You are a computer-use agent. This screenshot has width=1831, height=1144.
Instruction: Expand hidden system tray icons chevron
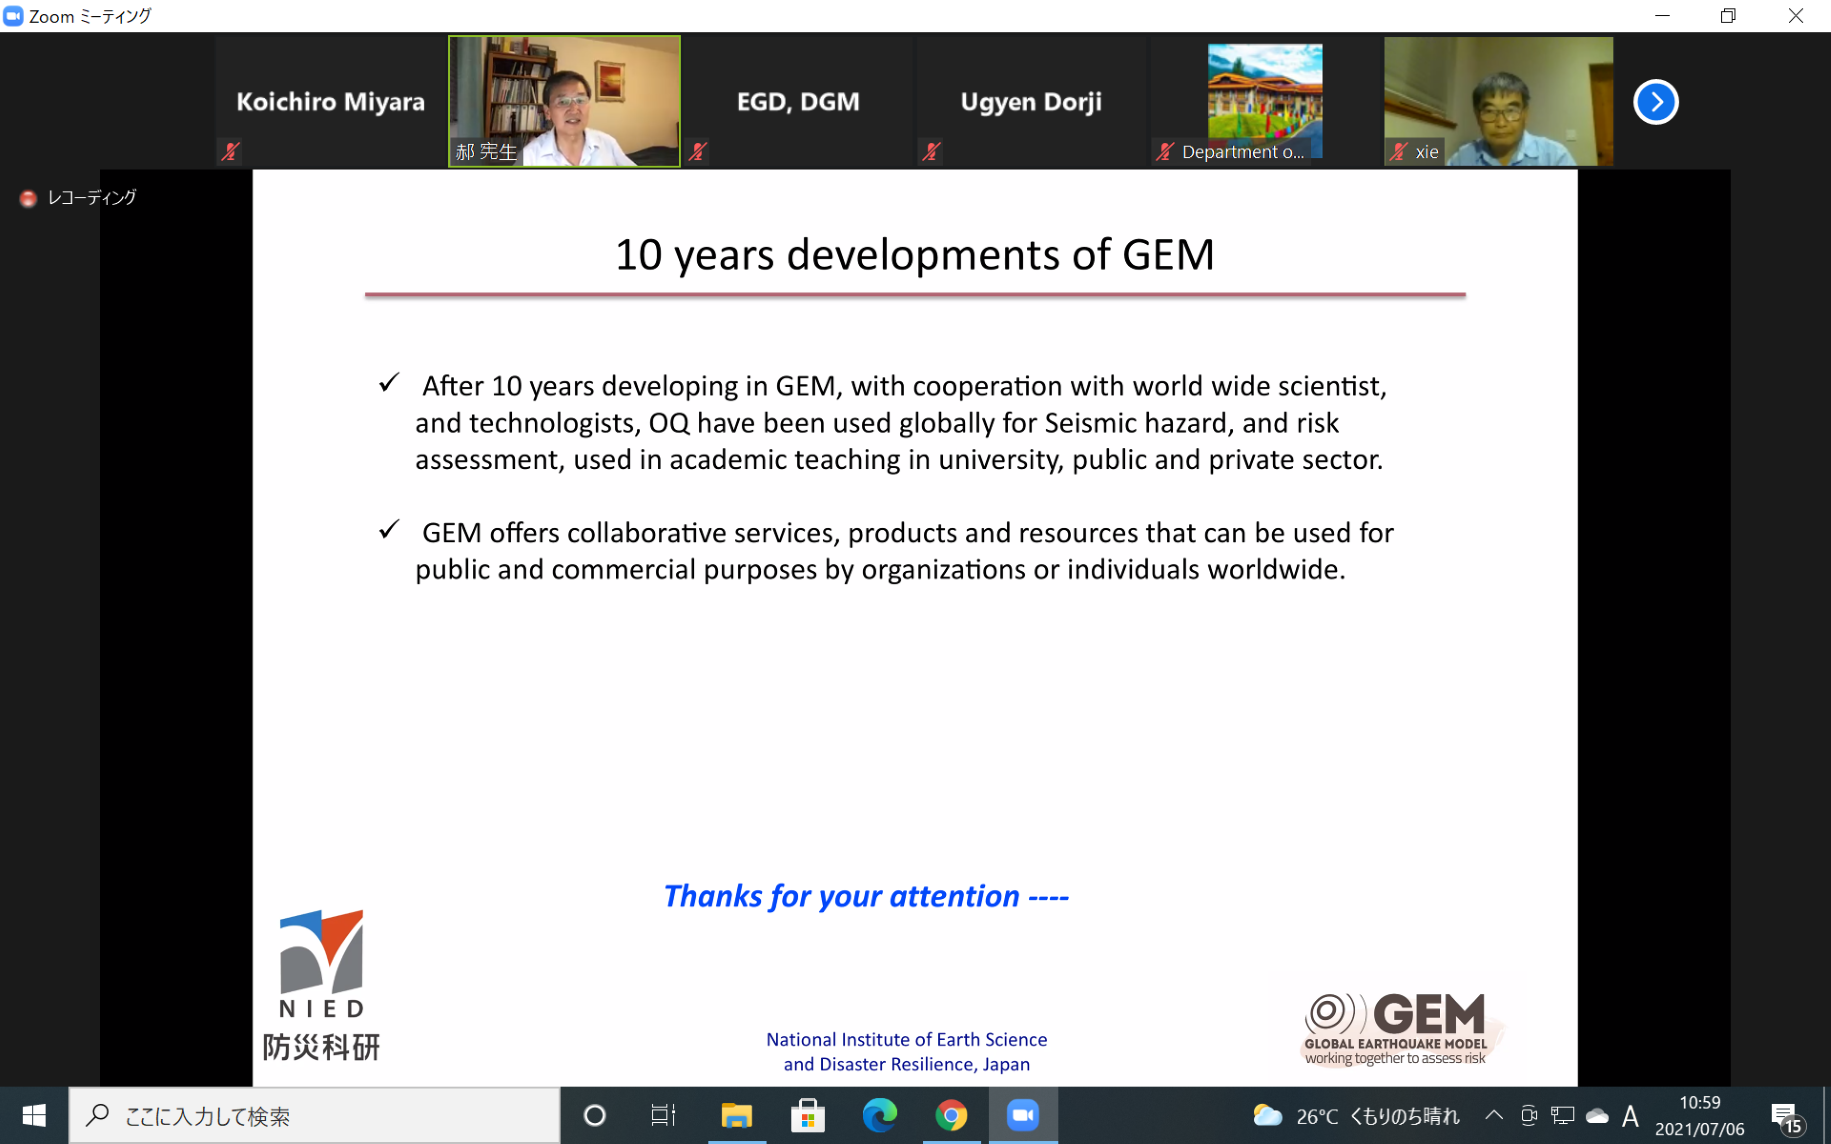tap(1494, 1115)
